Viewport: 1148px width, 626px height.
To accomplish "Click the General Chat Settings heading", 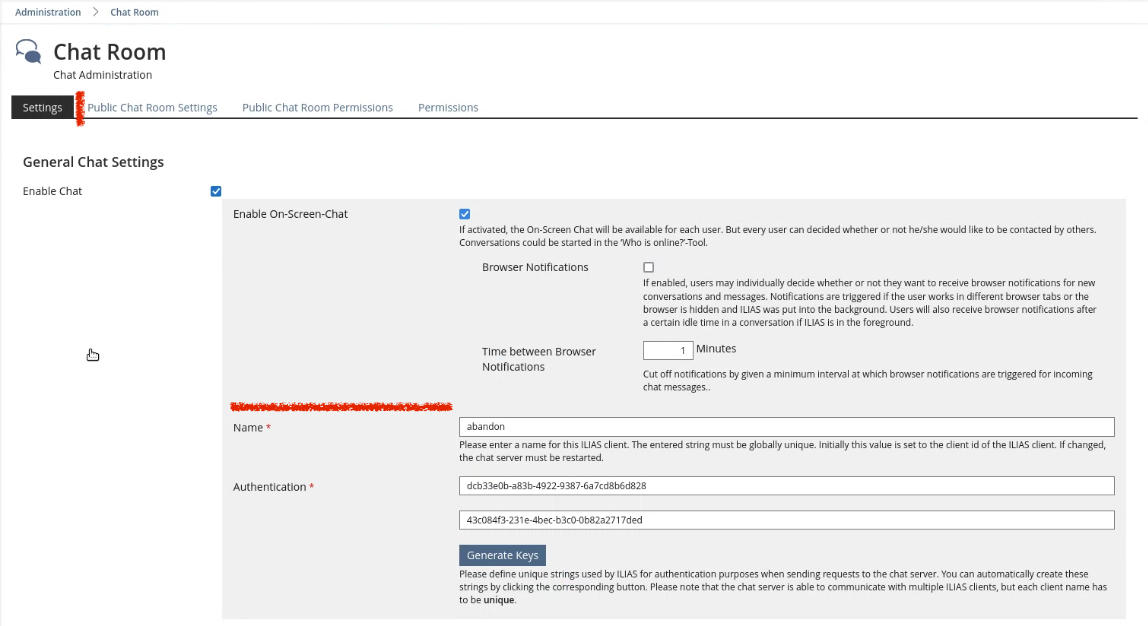I will pos(93,162).
